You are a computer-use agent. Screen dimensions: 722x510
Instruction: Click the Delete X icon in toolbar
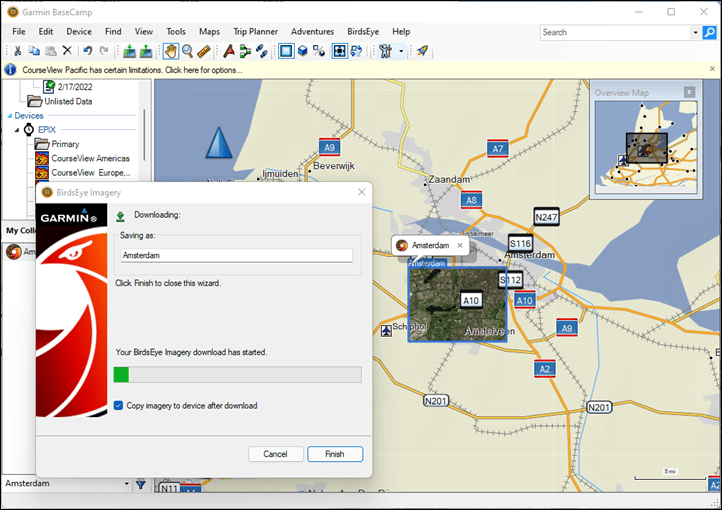[67, 51]
